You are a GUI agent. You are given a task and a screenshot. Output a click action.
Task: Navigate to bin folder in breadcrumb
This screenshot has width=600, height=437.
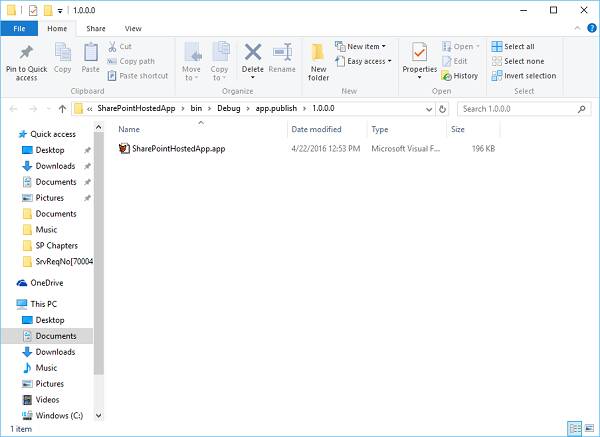tap(196, 108)
